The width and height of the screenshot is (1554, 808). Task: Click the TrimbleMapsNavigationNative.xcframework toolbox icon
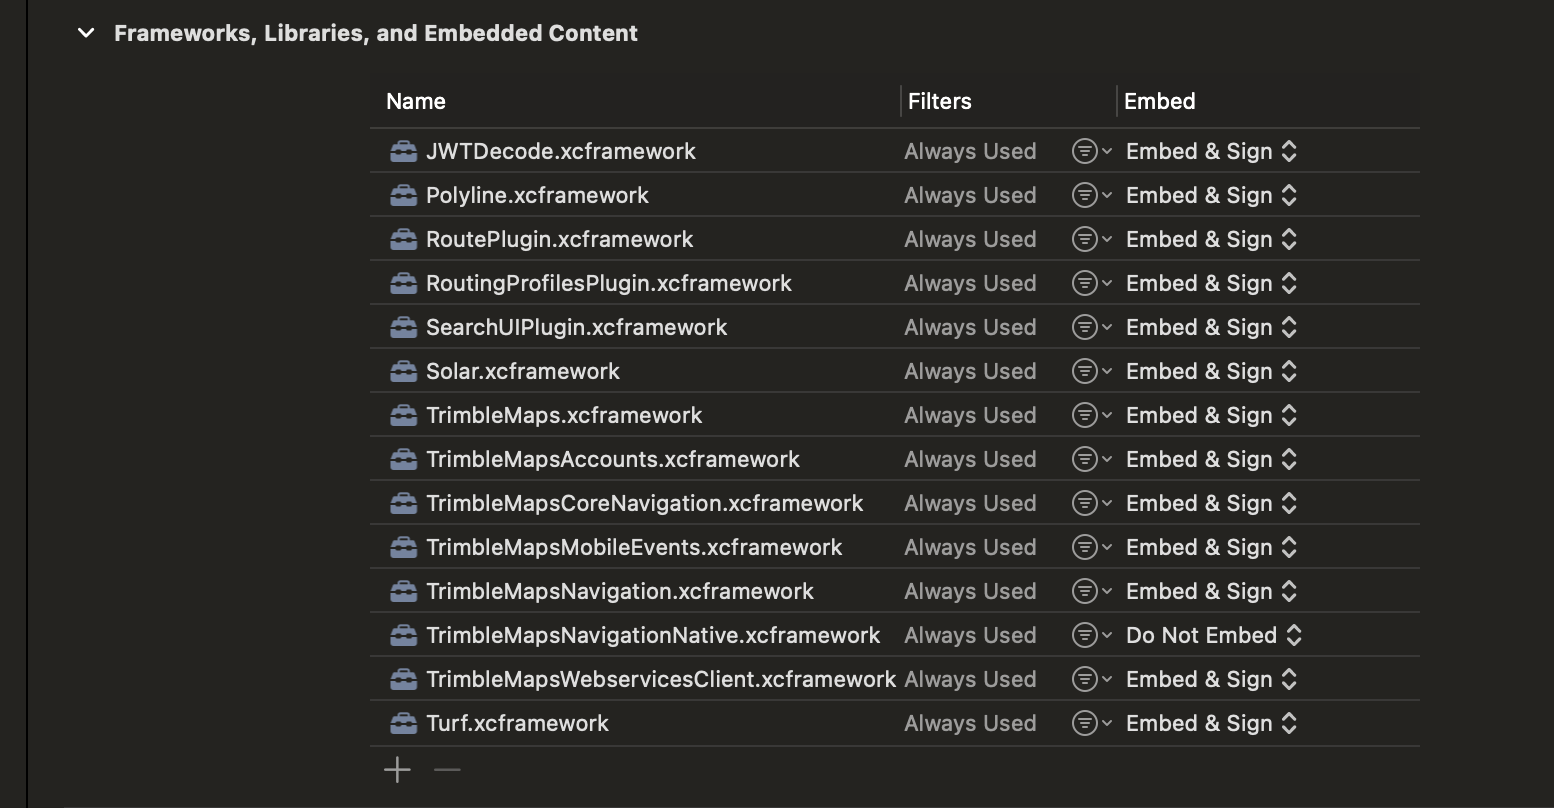pos(403,635)
